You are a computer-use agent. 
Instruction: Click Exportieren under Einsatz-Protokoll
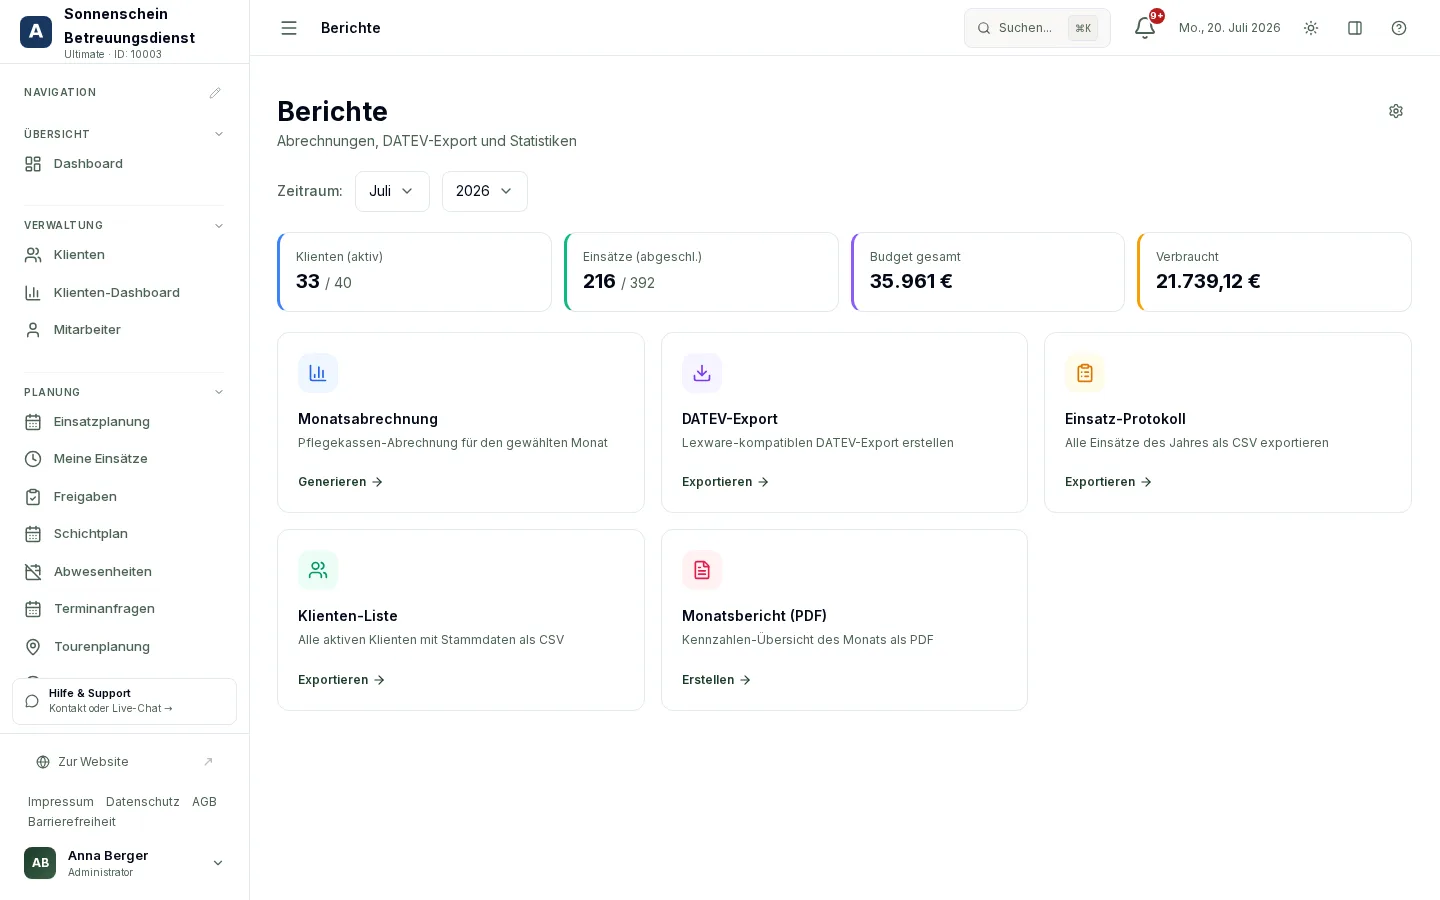[1108, 482]
